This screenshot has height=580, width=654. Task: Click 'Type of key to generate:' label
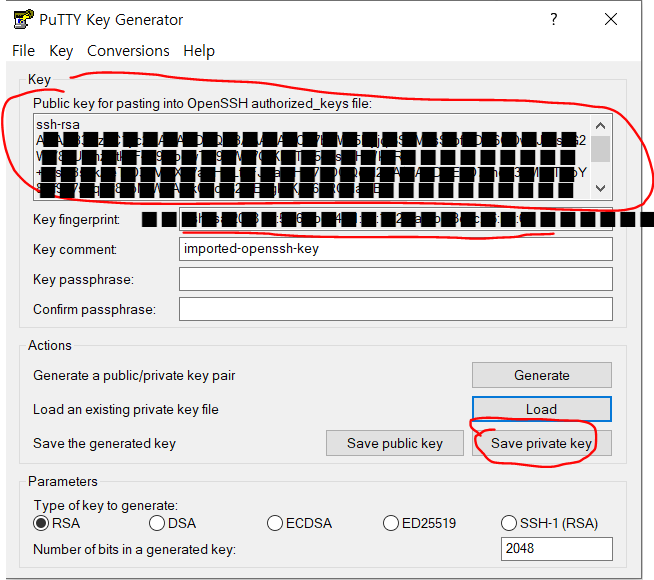tap(106, 505)
